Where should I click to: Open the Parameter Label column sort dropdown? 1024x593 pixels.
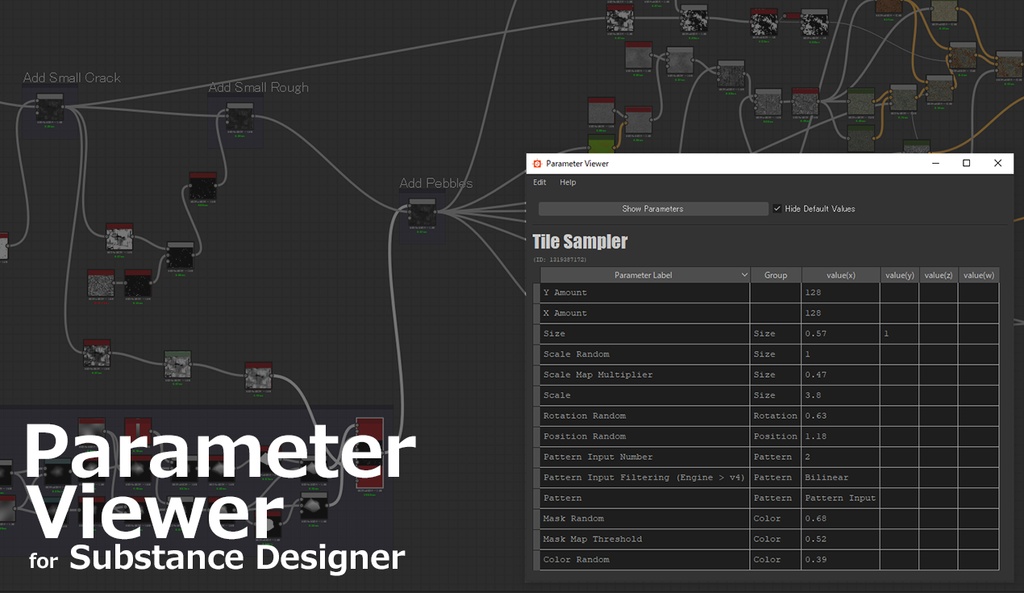744,275
